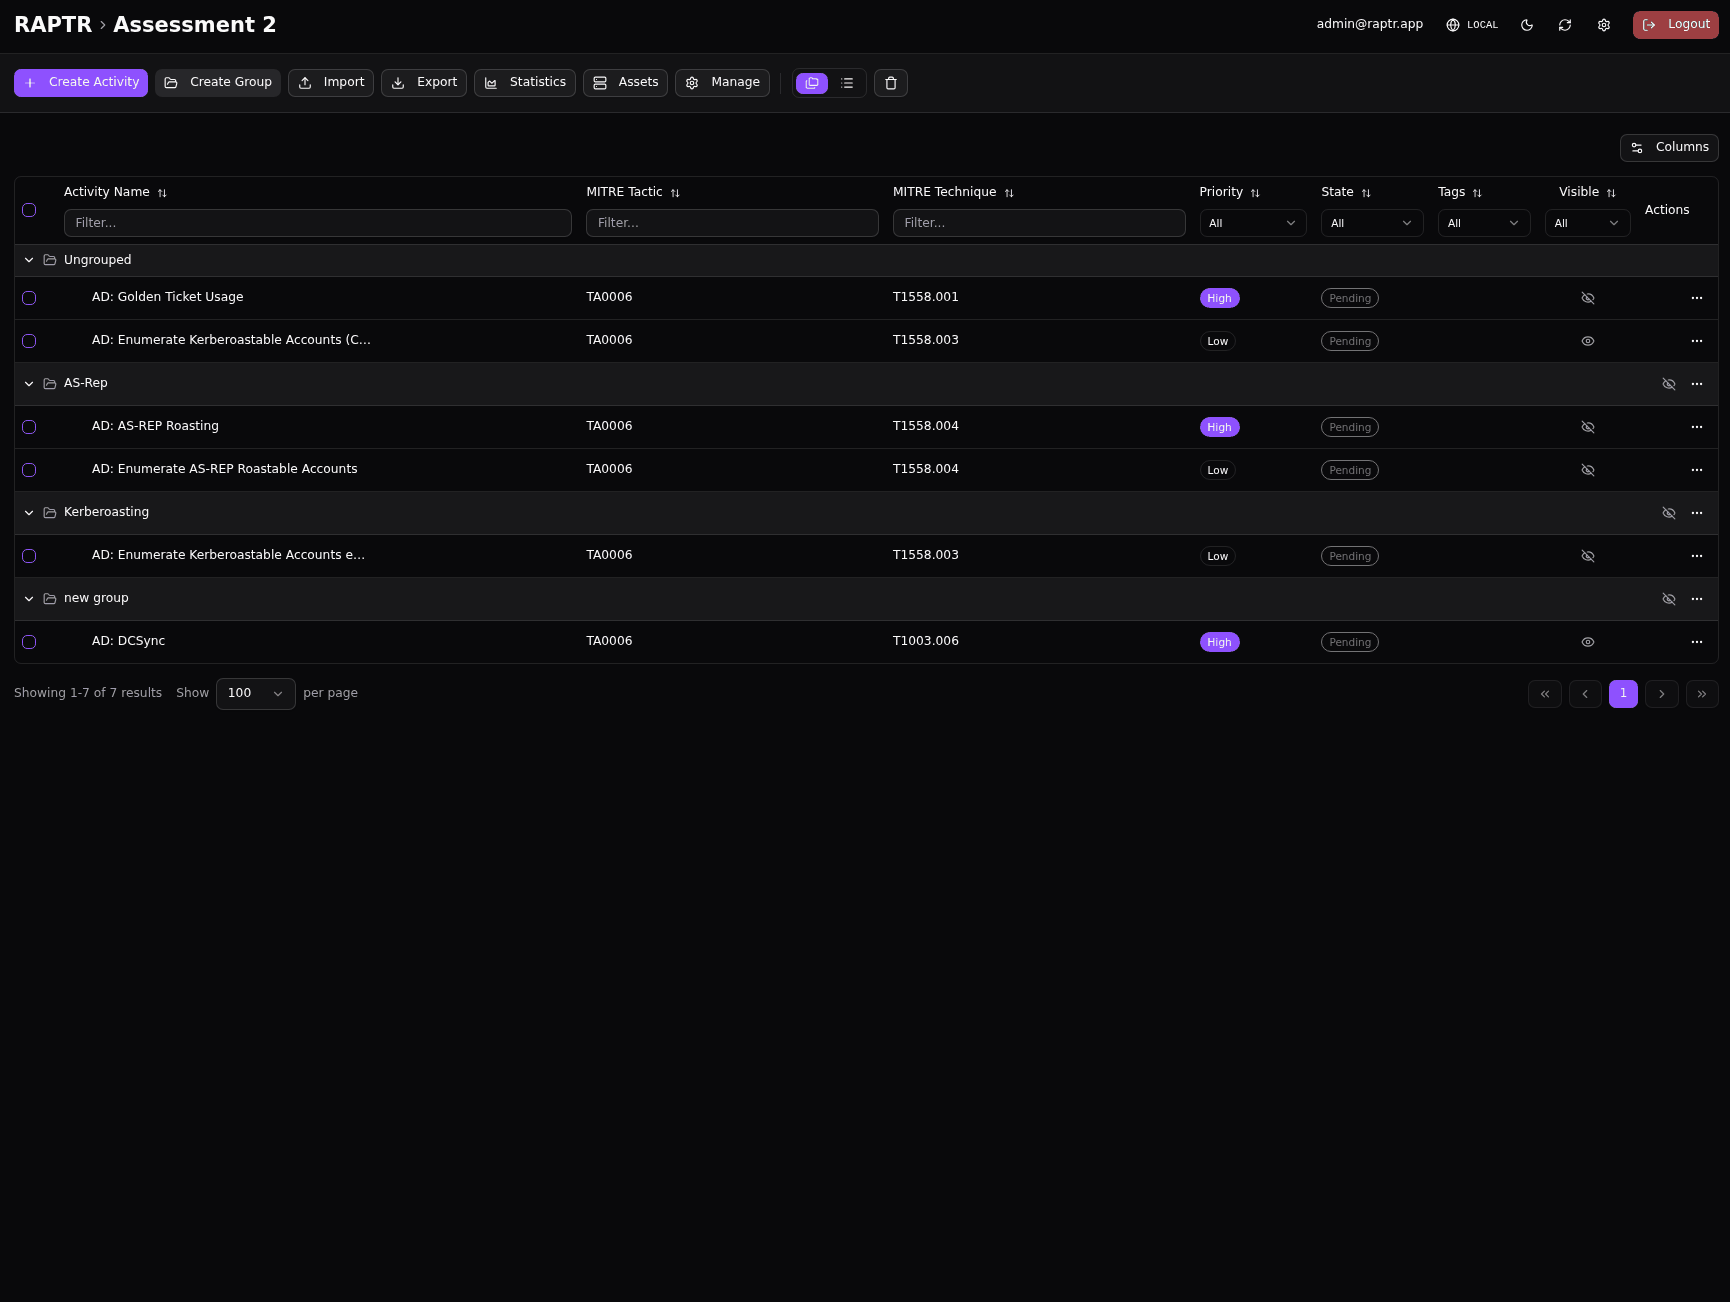This screenshot has height=1302, width=1730.
Task: Switch to flat list view icon
Action: [847, 83]
